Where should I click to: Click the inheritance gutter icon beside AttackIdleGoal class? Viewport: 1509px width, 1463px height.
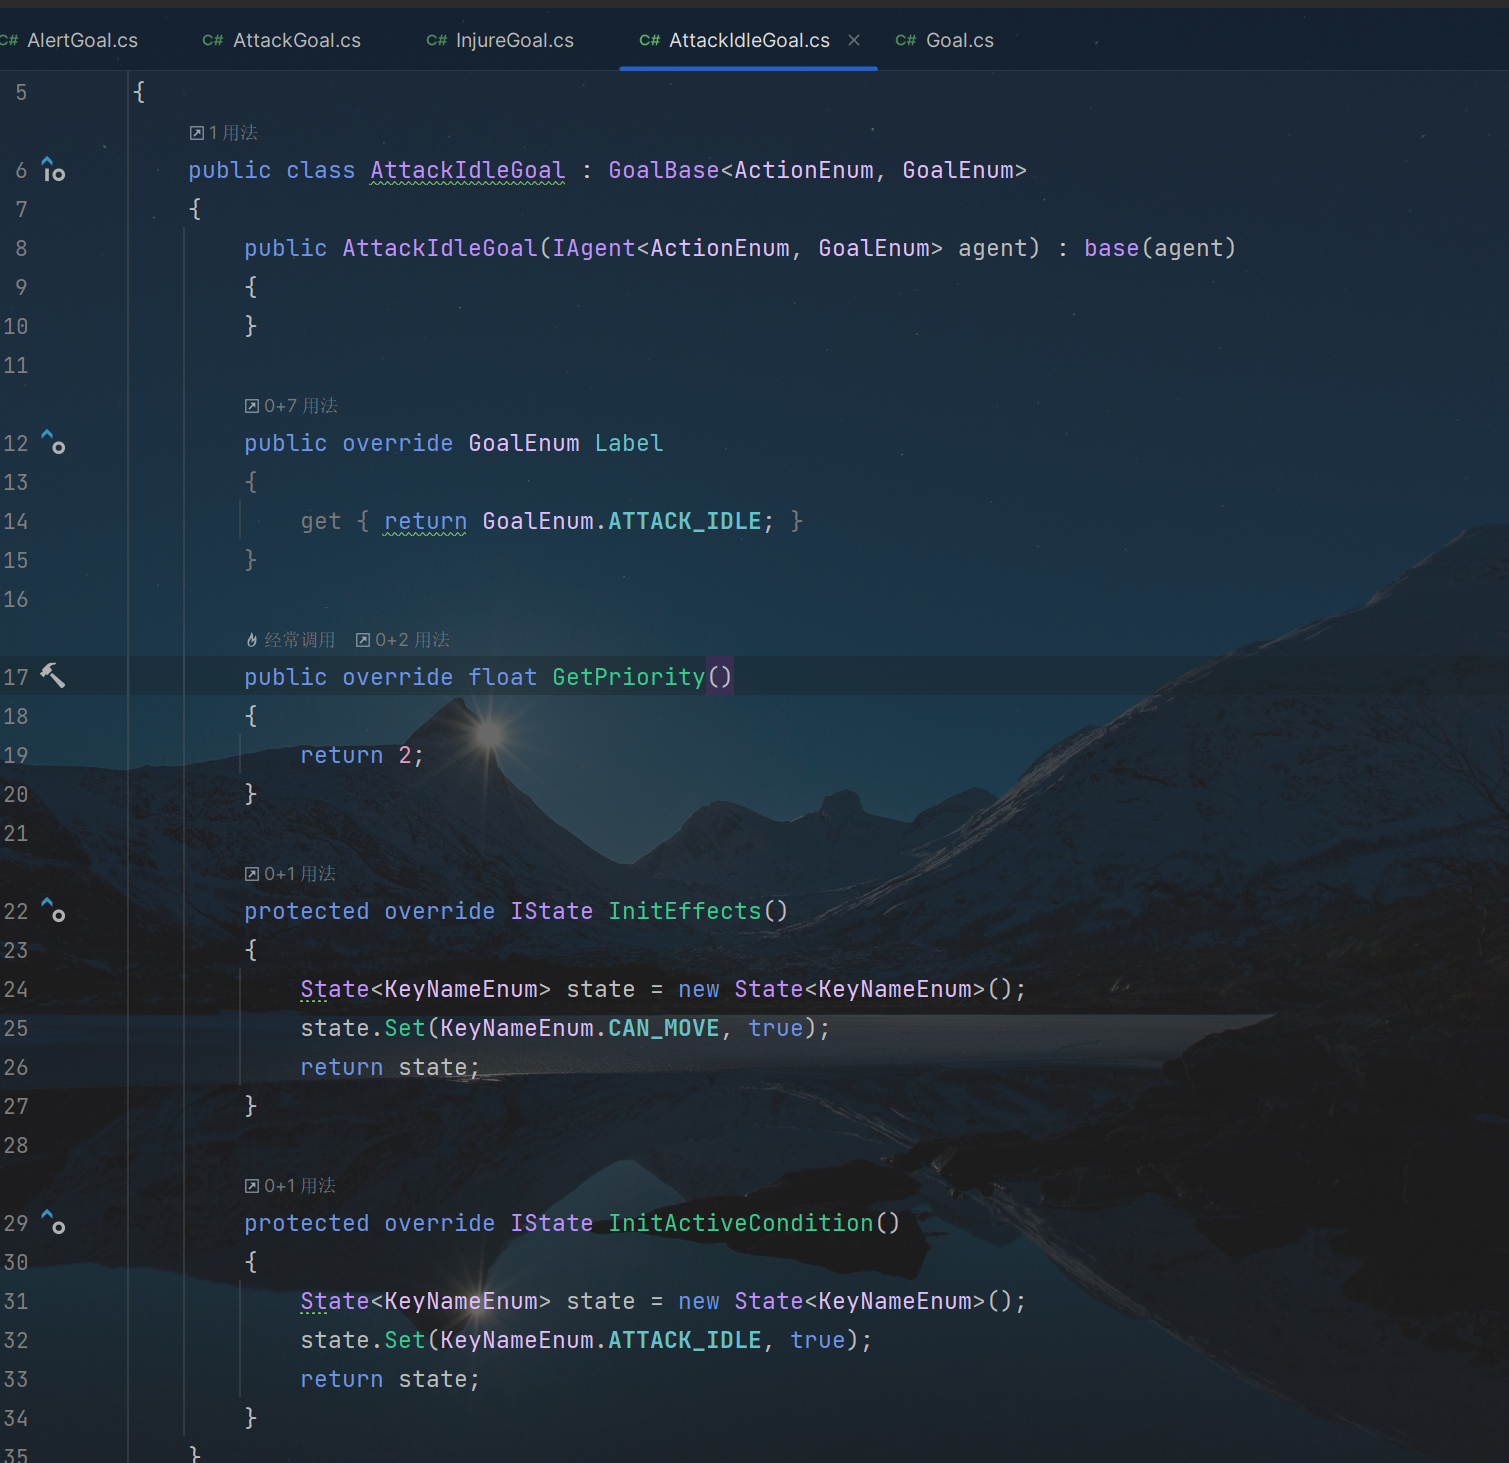53,170
